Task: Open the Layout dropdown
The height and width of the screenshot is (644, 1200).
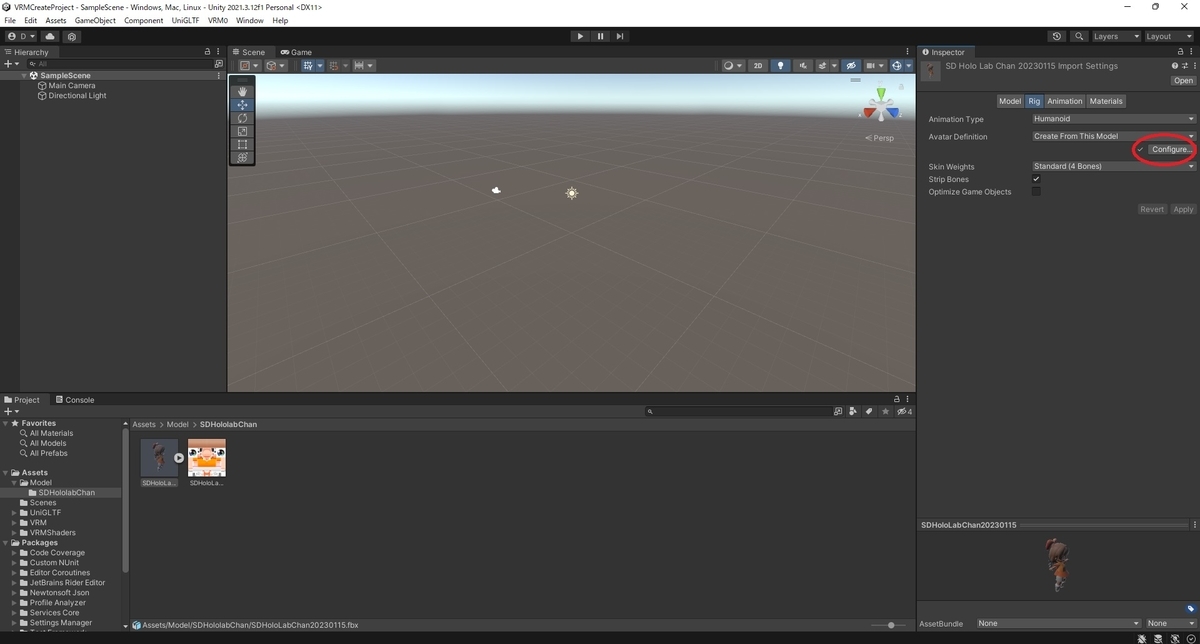Action: [x=1169, y=36]
